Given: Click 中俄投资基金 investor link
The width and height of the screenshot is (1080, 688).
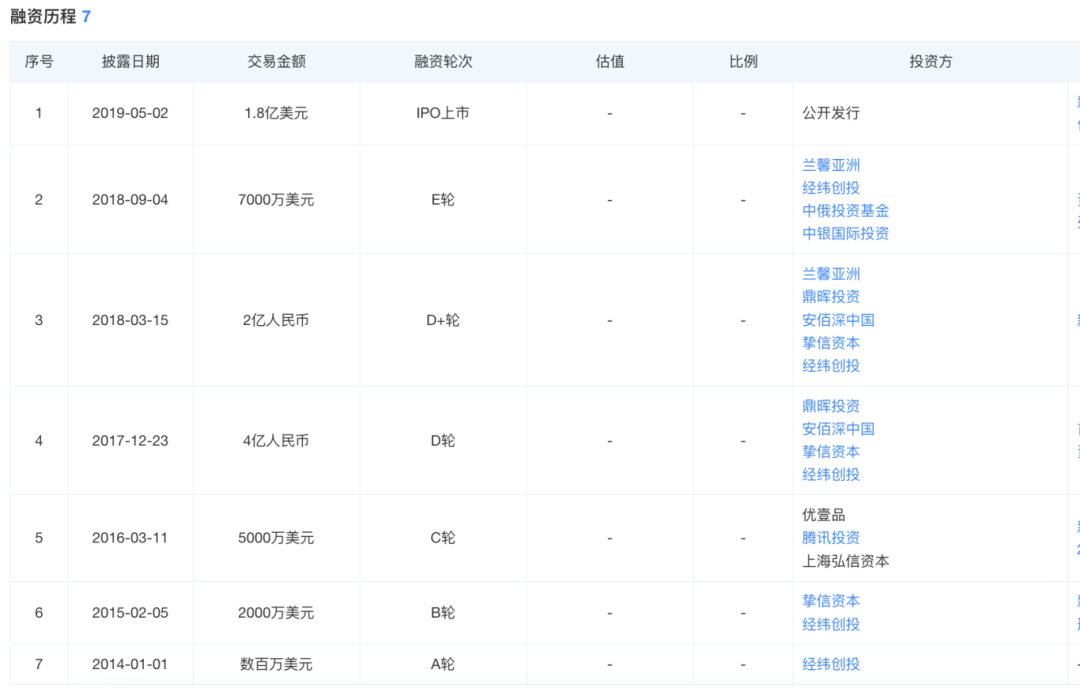Looking at the screenshot, I should click(845, 211).
